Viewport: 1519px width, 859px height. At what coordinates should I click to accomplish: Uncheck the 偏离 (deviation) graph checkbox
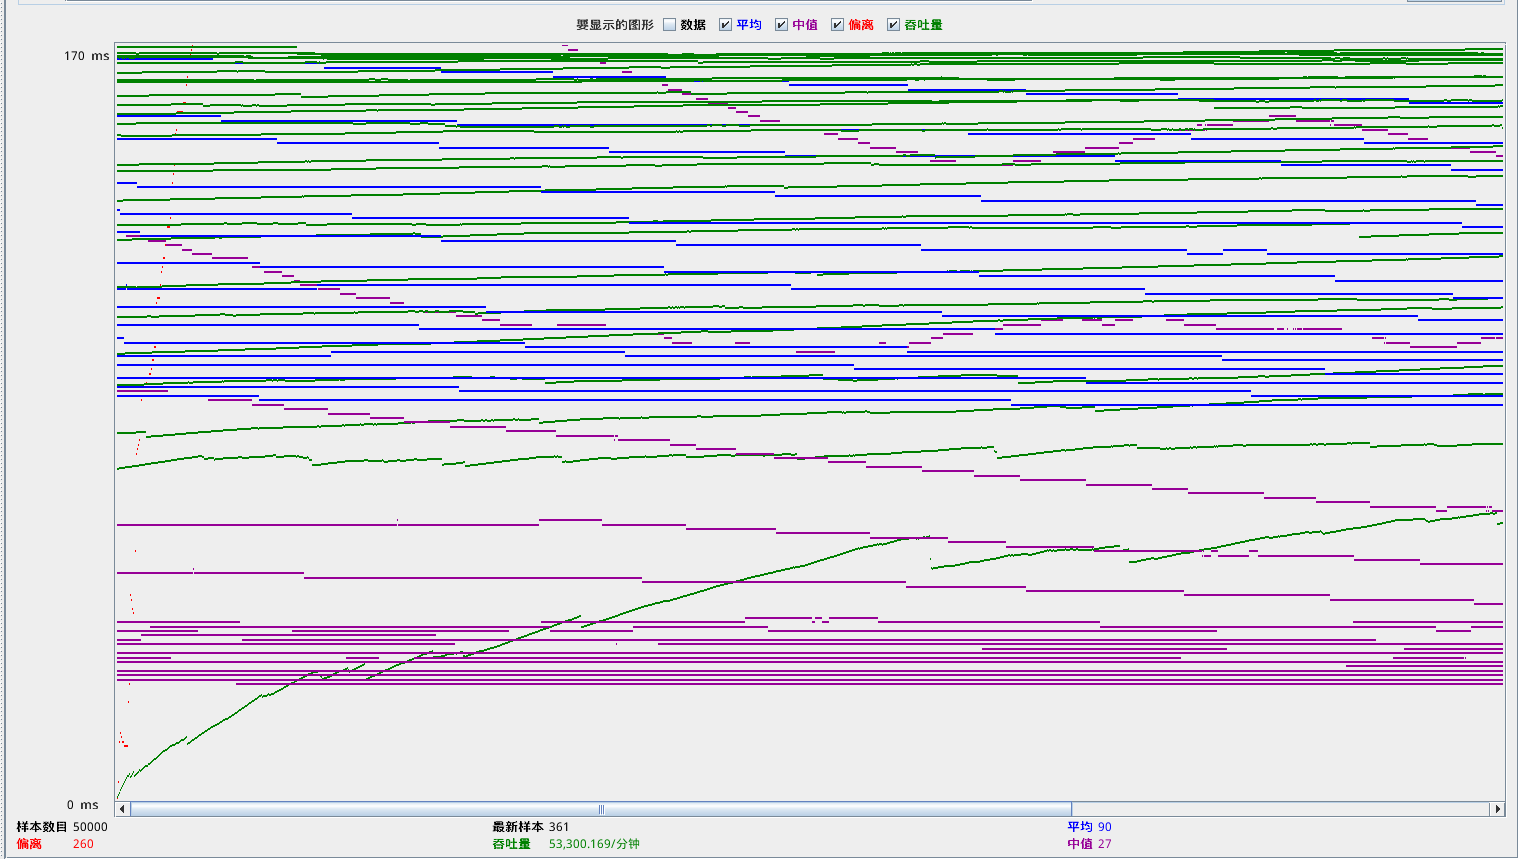(x=838, y=25)
